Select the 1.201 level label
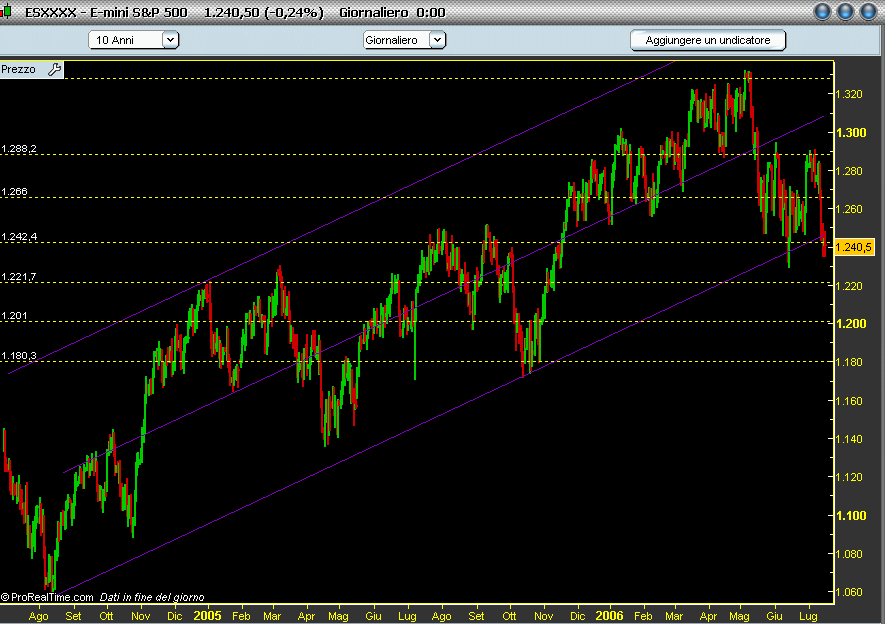Image resolution: width=885 pixels, height=624 pixels. [x=14, y=316]
